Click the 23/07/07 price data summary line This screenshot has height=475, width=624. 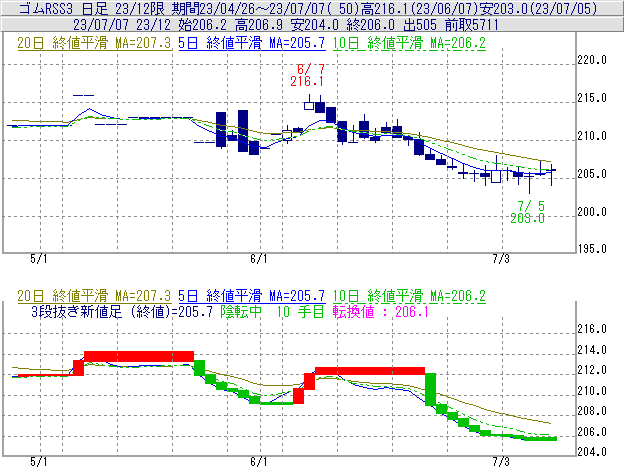click(286, 25)
